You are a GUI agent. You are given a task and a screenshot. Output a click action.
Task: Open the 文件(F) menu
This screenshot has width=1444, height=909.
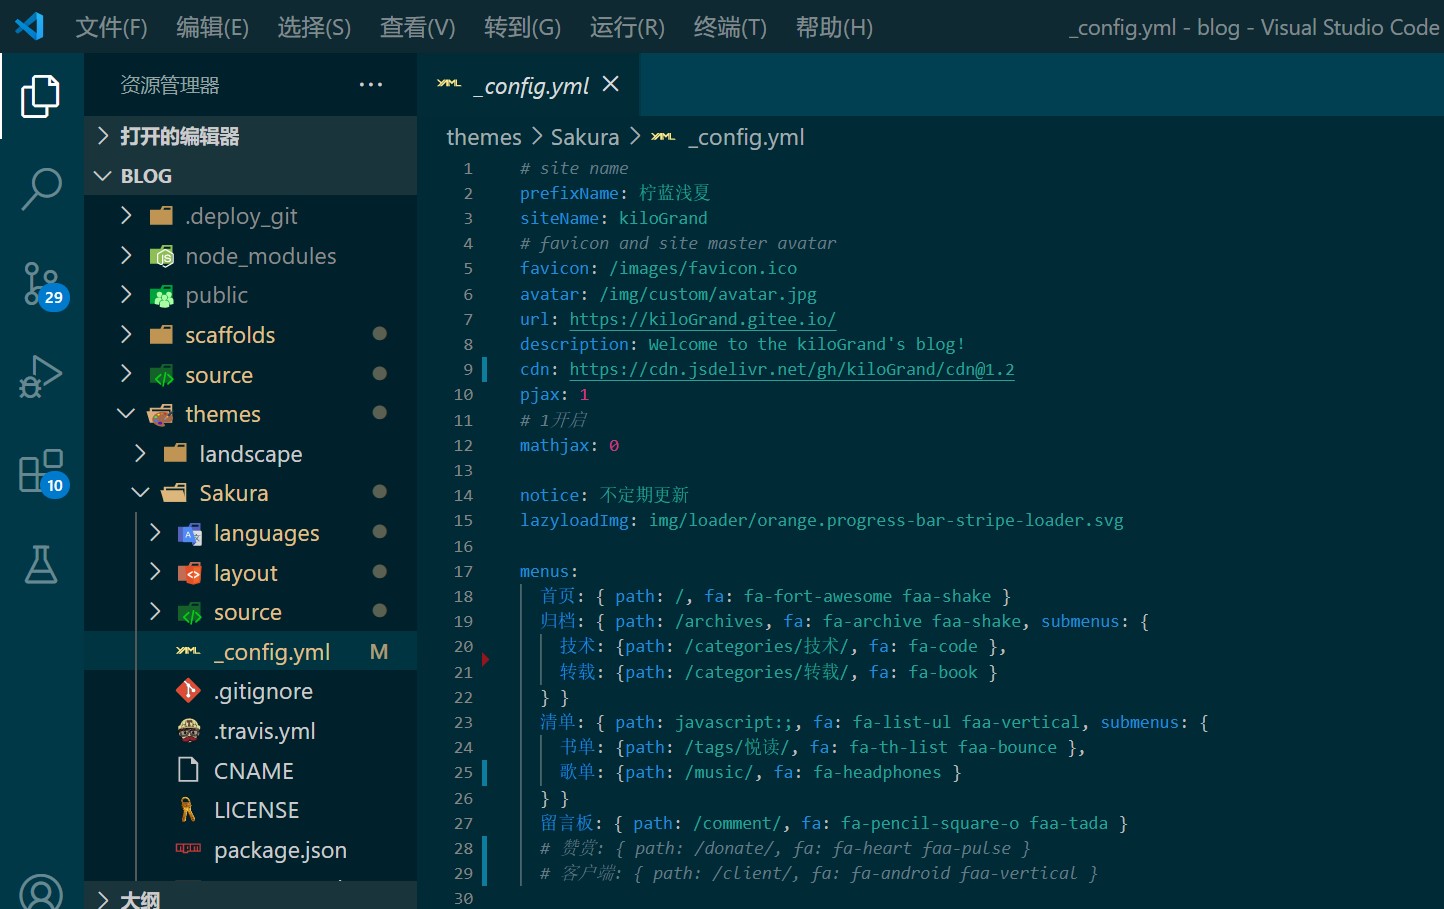tap(111, 27)
